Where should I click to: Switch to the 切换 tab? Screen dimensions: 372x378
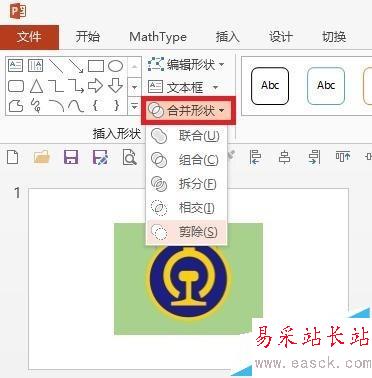(334, 36)
